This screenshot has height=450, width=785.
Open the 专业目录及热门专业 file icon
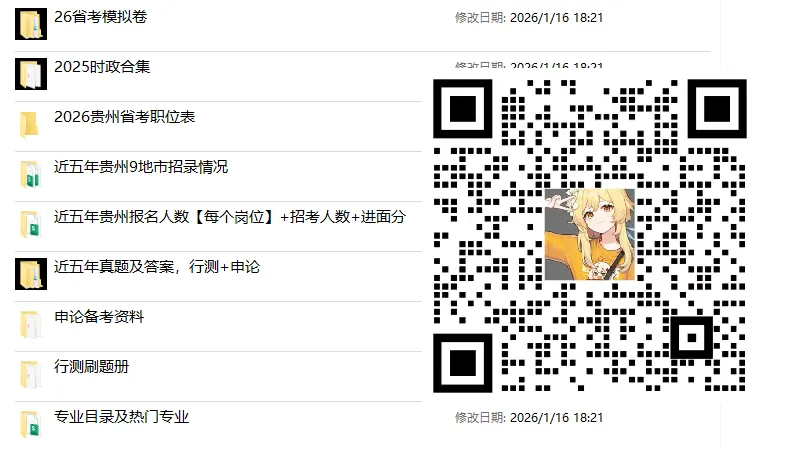click(x=30, y=424)
